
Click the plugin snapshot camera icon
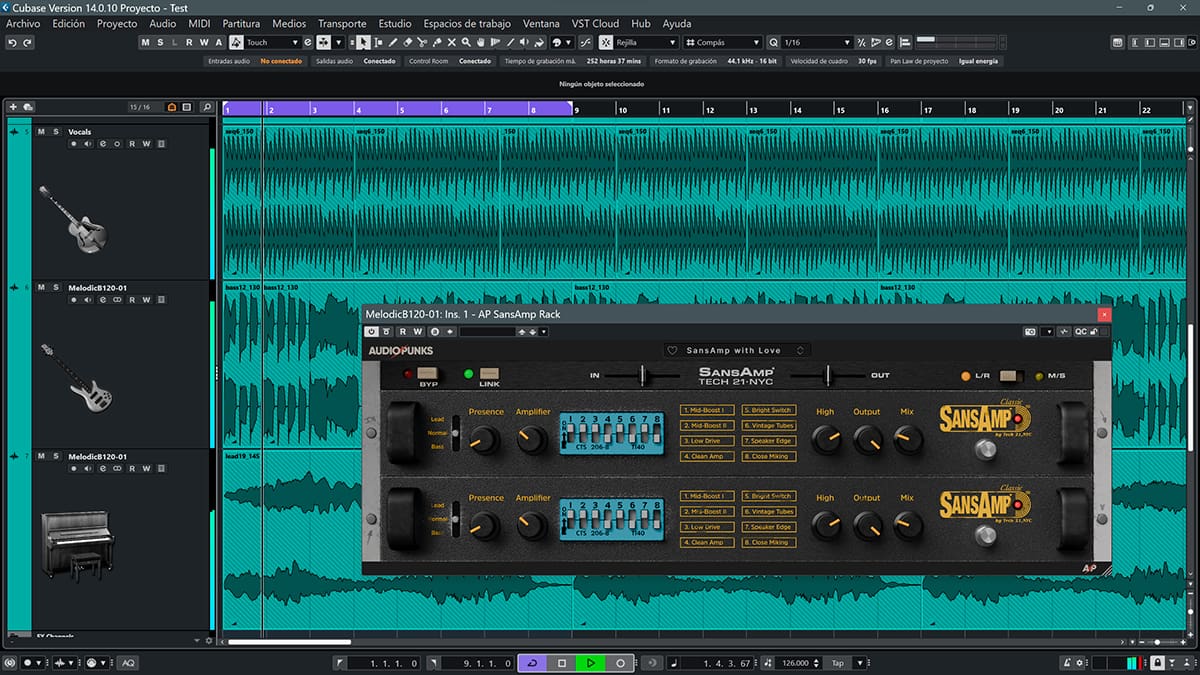click(x=1030, y=331)
